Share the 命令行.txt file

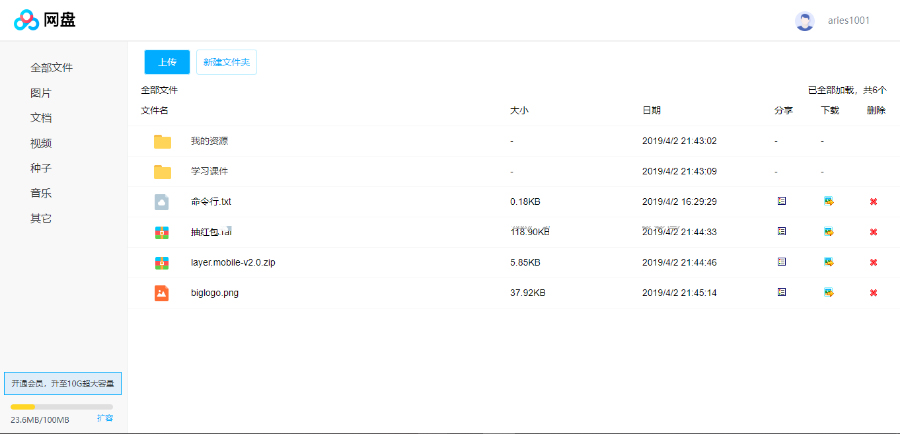tap(782, 201)
